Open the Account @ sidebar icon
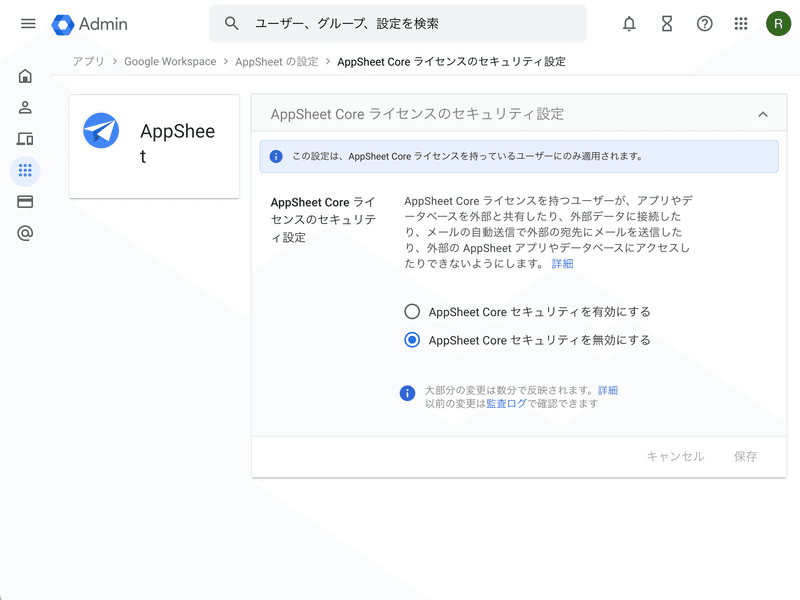Screen dimensions: 800x600 [x=25, y=233]
